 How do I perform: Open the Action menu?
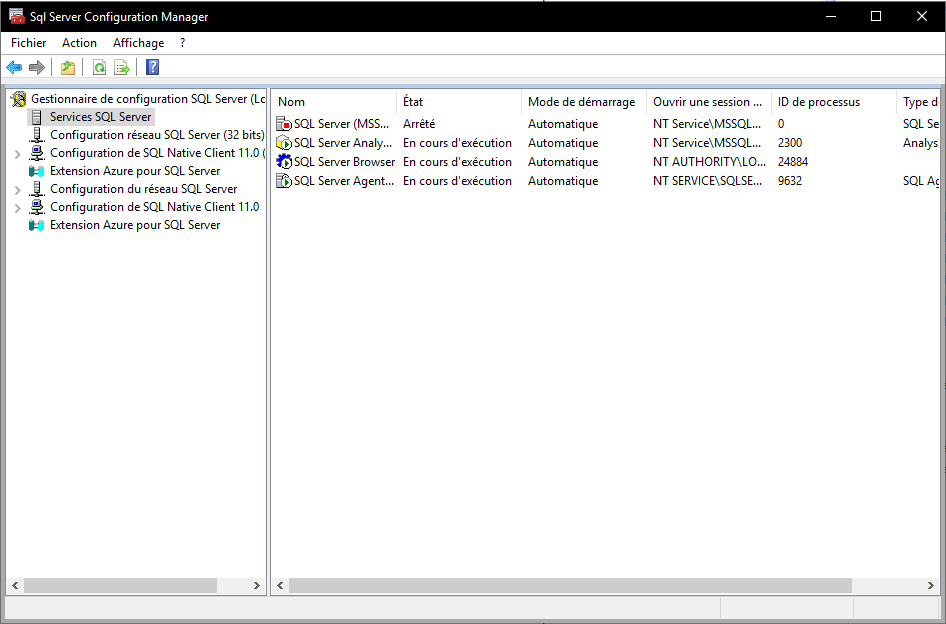pos(79,43)
